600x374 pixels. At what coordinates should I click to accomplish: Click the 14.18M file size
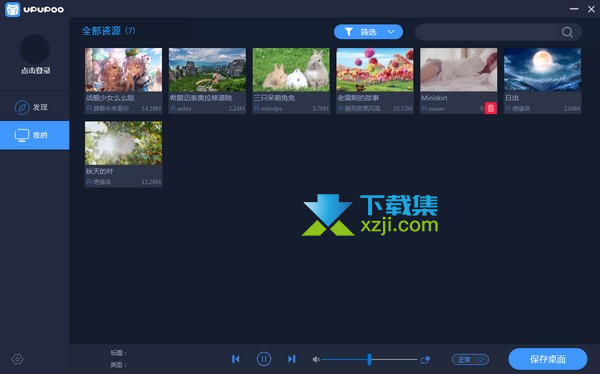point(151,109)
